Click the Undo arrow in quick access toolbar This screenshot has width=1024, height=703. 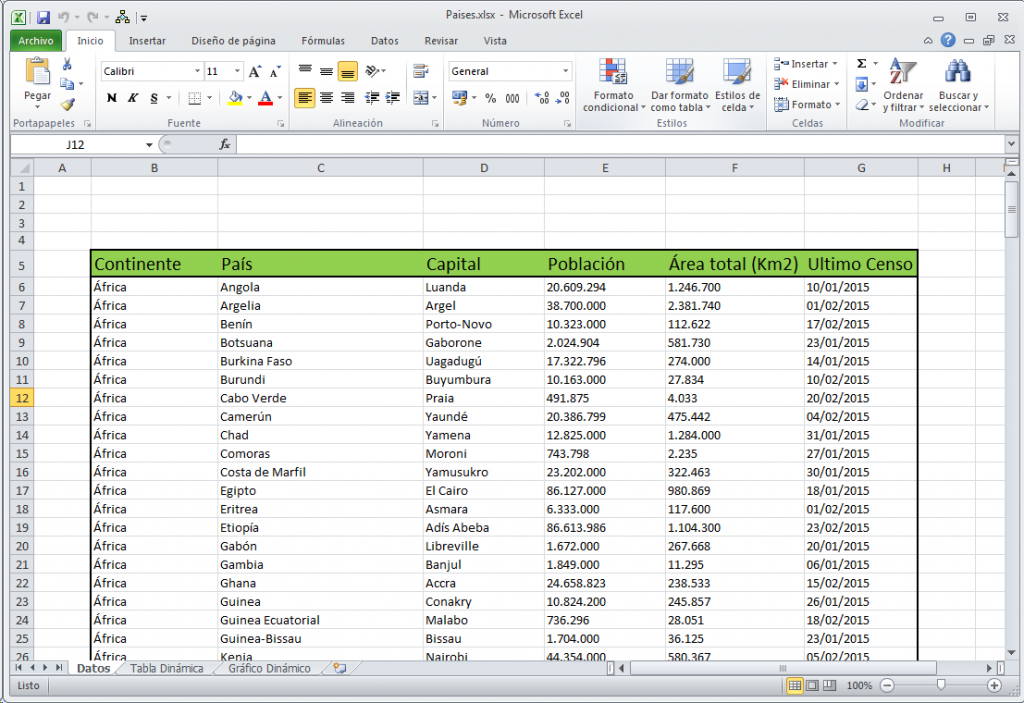pyautogui.click(x=63, y=18)
